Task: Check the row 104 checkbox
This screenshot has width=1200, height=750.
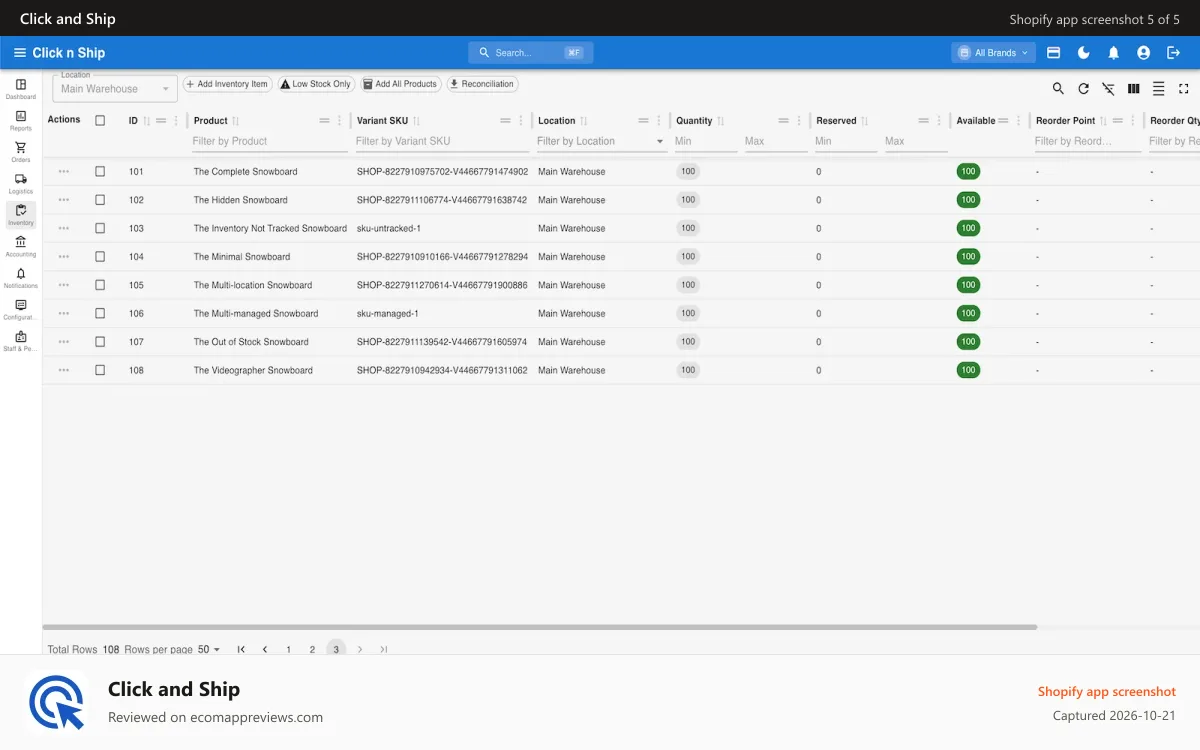Action: click(100, 257)
